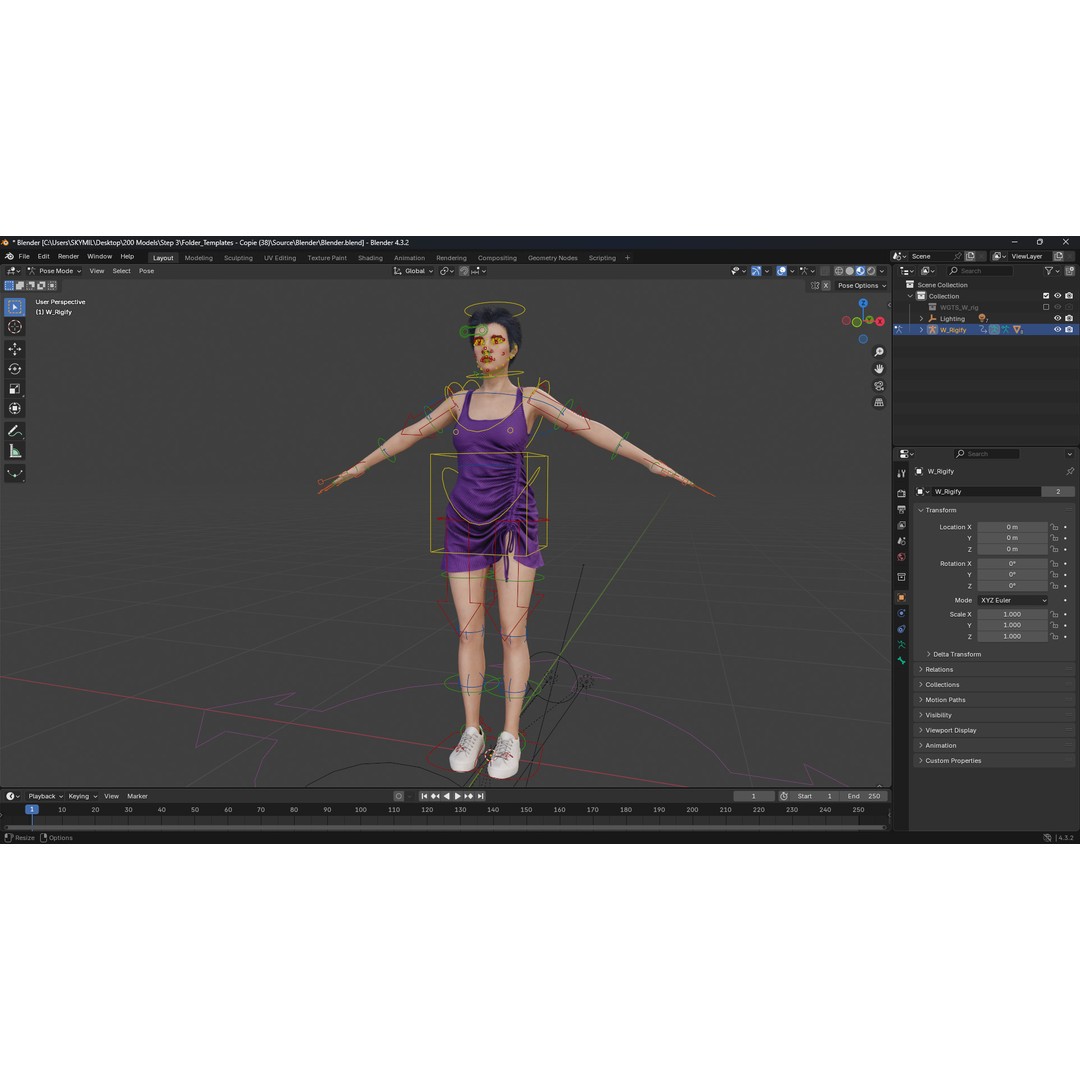Open the Tool properties tab
1080x1080 pixels.
pyautogui.click(x=901, y=473)
